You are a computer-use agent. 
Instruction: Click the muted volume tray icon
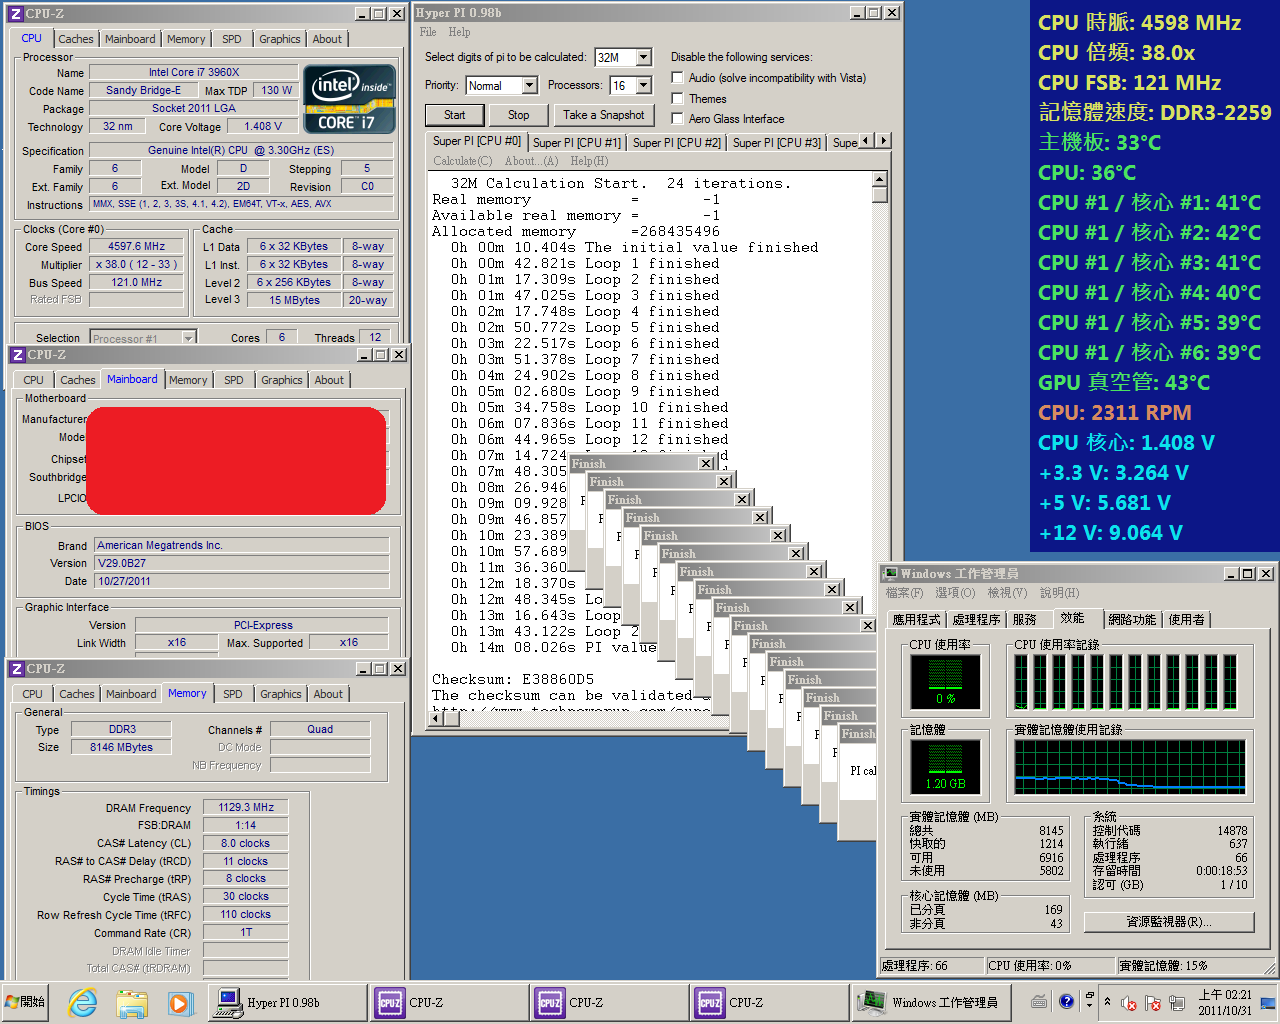tap(1129, 1002)
